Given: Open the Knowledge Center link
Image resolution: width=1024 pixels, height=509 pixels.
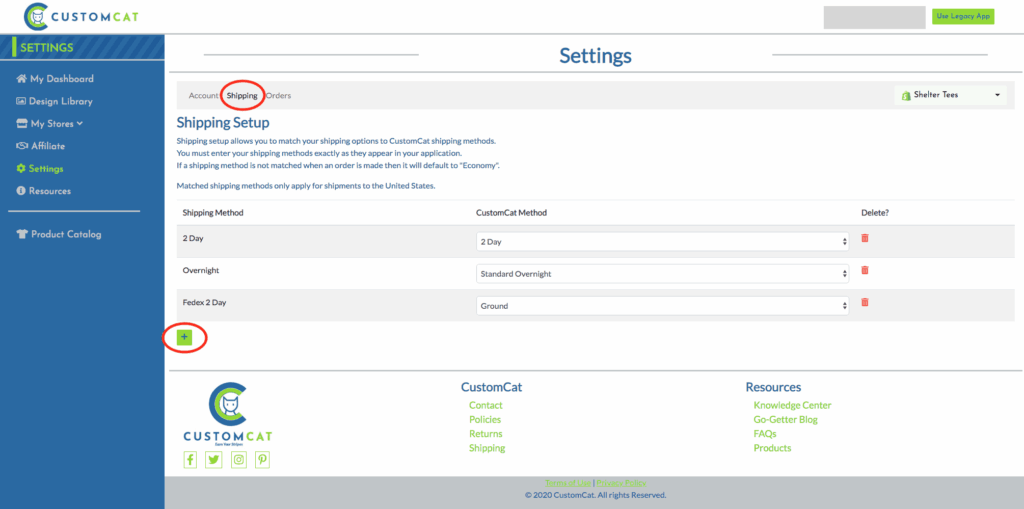Looking at the screenshot, I should click(792, 405).
